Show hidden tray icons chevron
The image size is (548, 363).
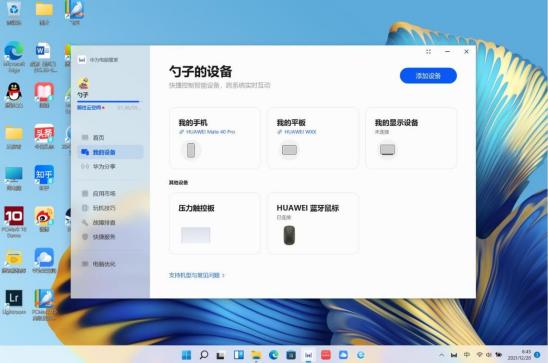pyautogui.click(x=442, y=355)
